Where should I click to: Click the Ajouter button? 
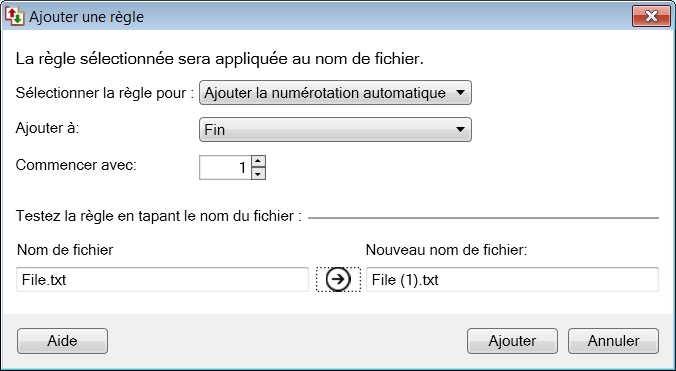(512, 341)
